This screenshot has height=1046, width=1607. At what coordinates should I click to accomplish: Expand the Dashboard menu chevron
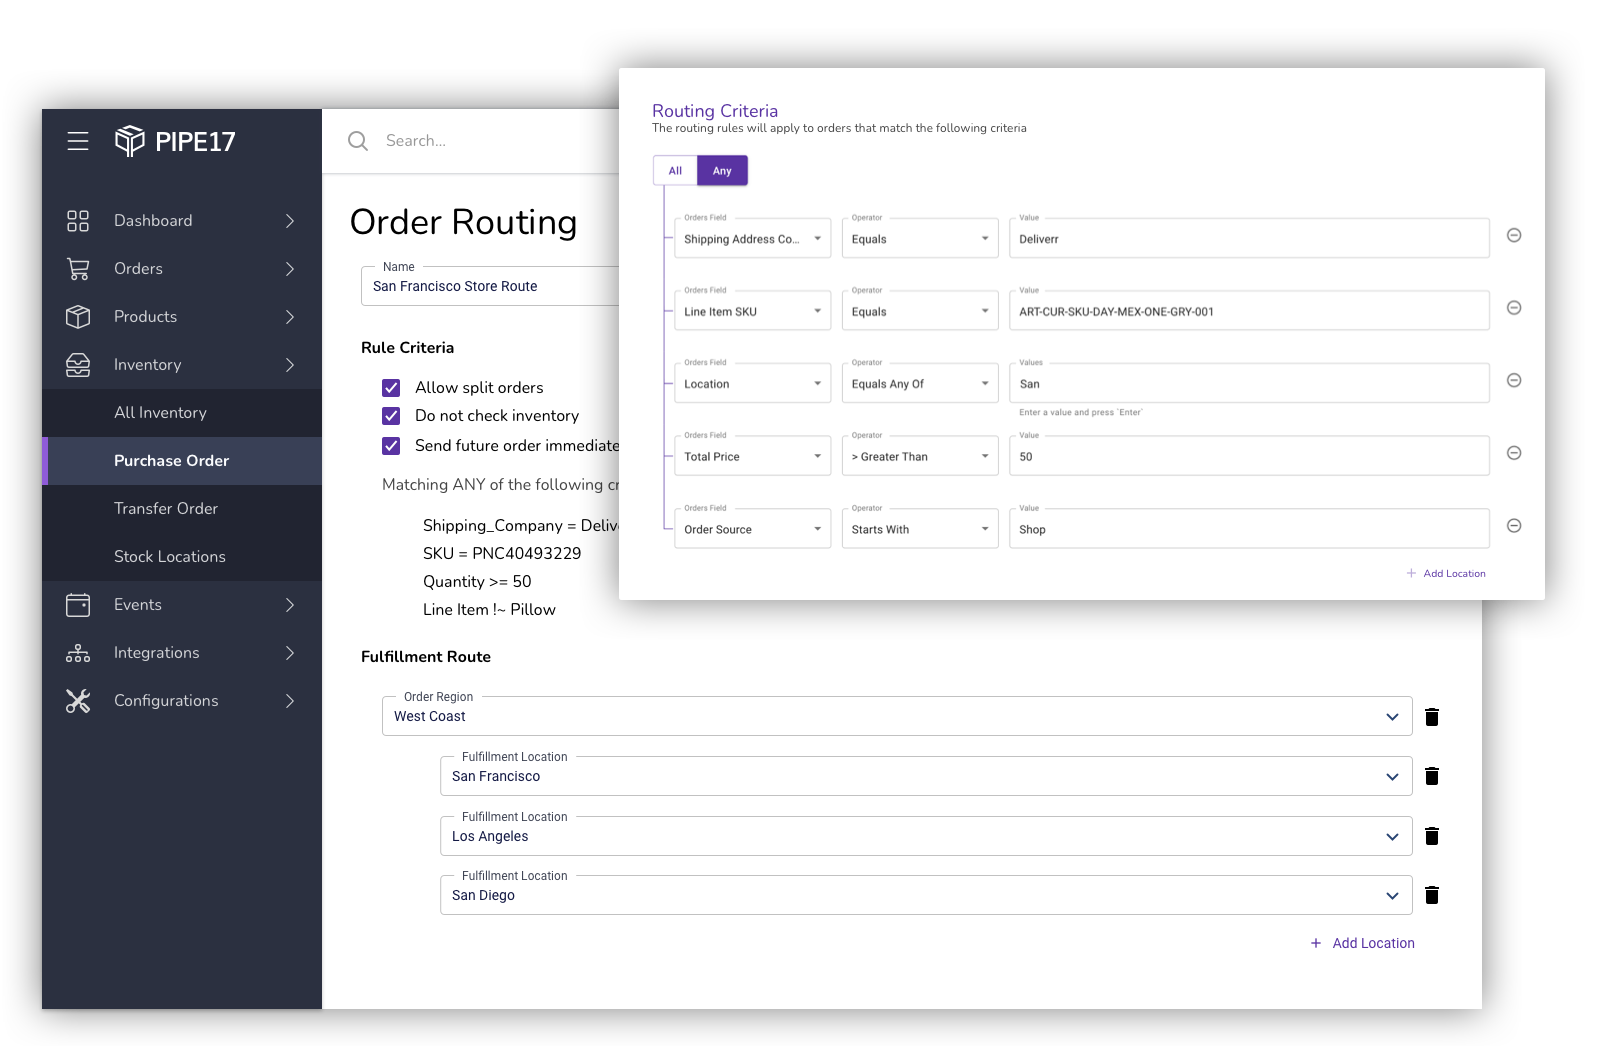click(290, 221)
